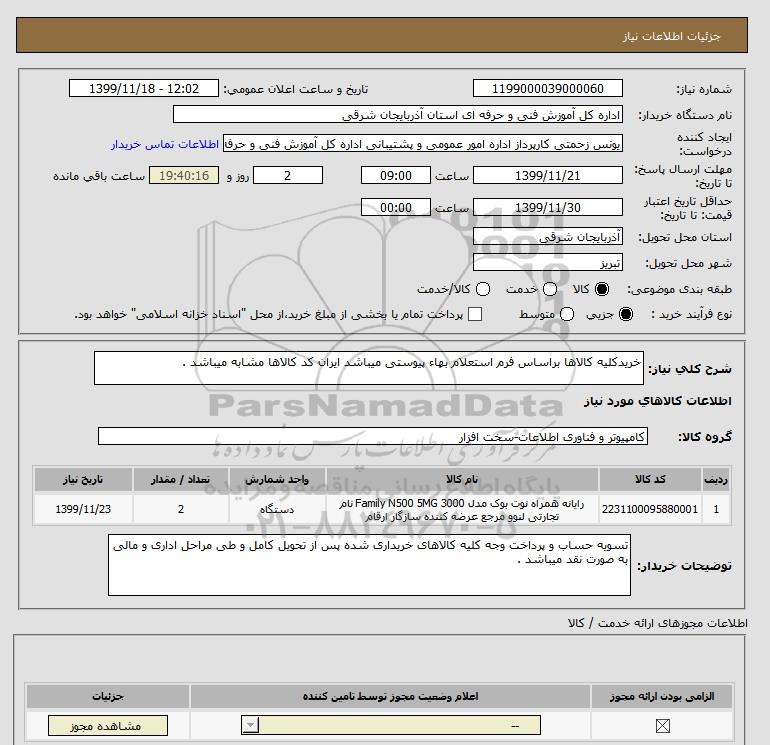Click the goods group field کامپیوتر و فناوری
770x745 pixels.
pyautogui.click(x=373, y=436)
